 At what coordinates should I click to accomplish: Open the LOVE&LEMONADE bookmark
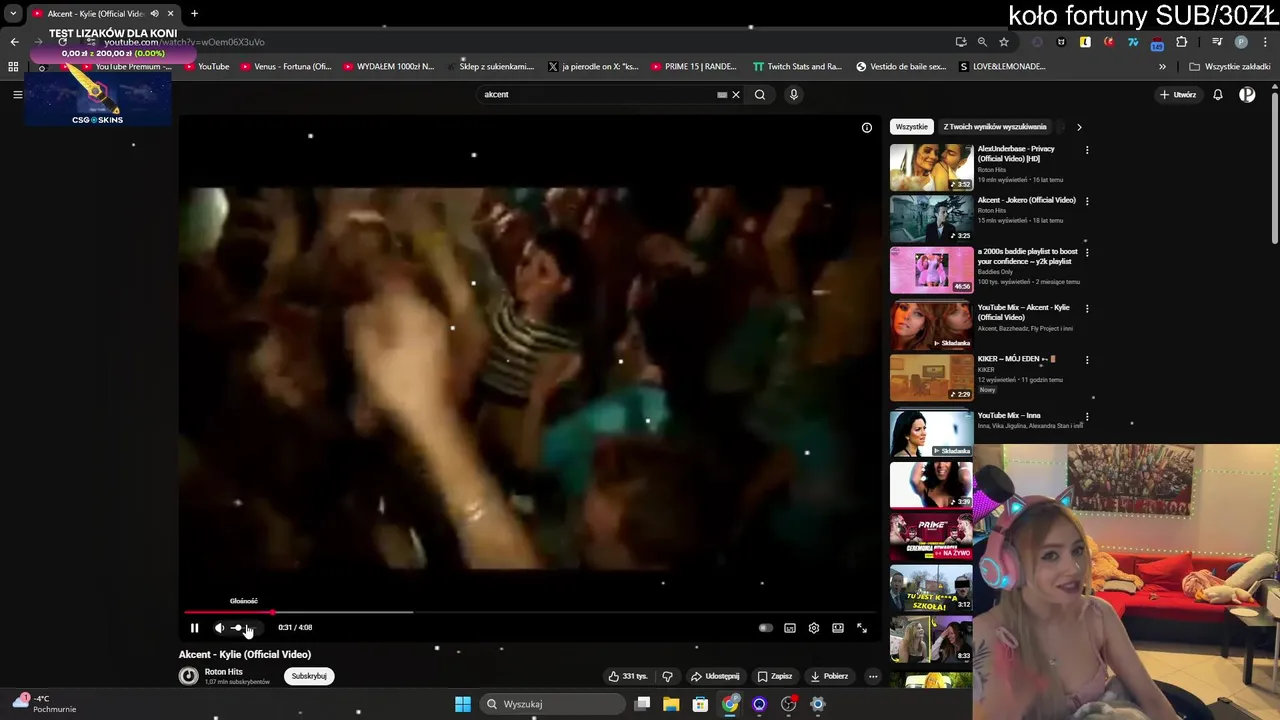point(1002,67)
